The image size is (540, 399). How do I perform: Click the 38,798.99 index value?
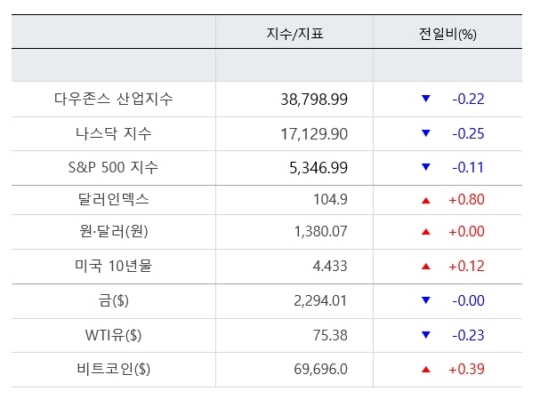pyautogui.click(x=314, y=99)
